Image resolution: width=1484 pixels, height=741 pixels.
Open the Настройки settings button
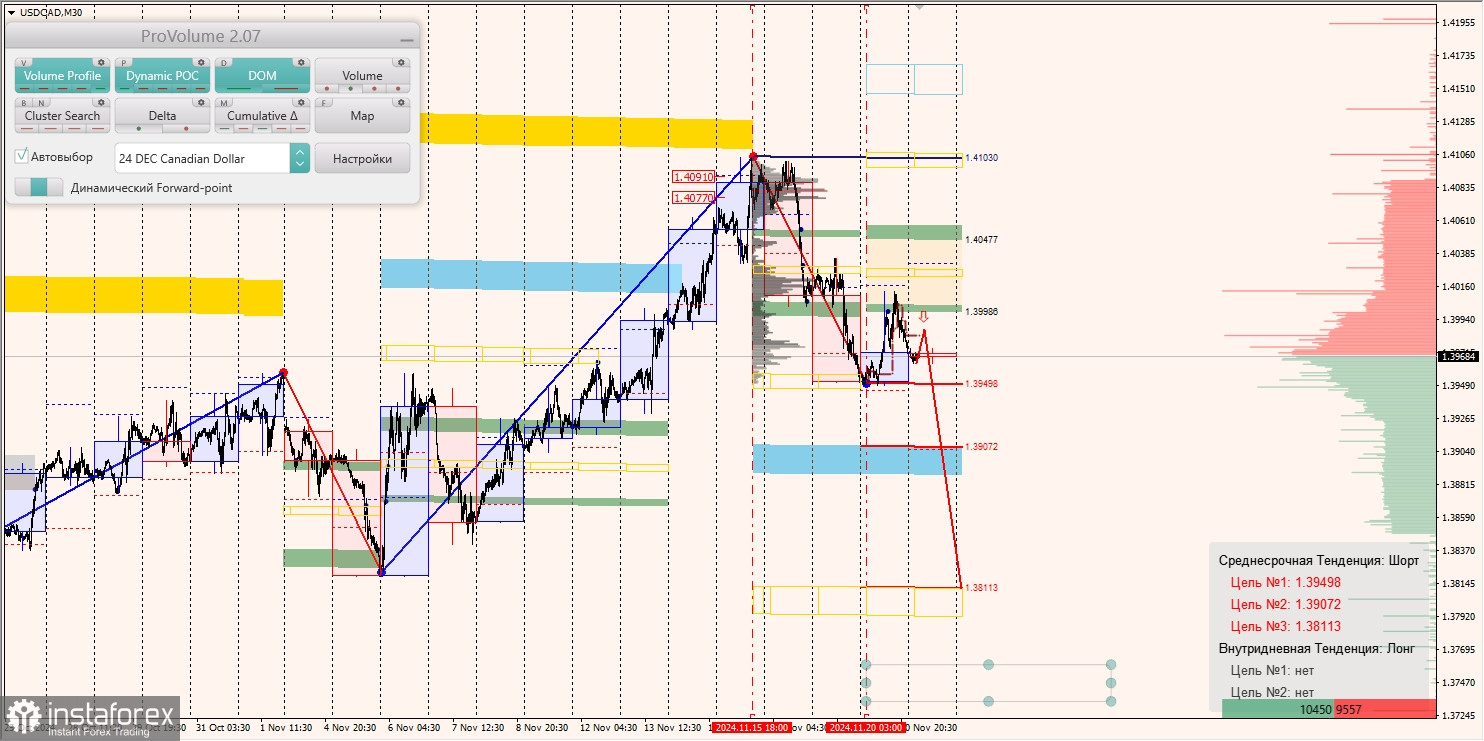pyautogui.click(x=362, y=158)
